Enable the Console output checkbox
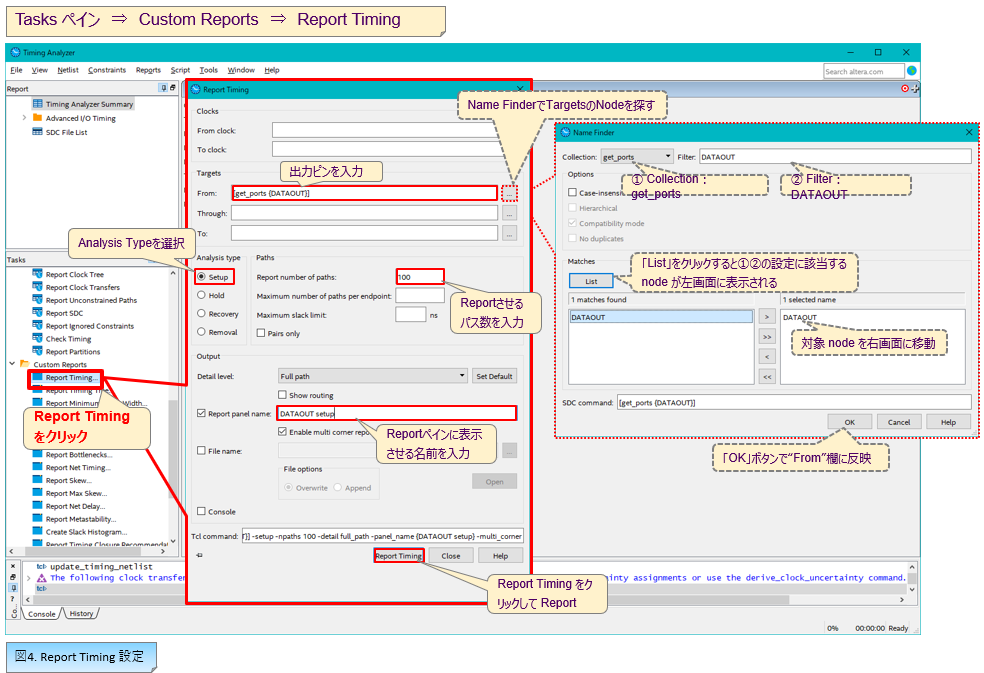The height and width of the screenshot is (673, 984). click(x=202, y=511)
